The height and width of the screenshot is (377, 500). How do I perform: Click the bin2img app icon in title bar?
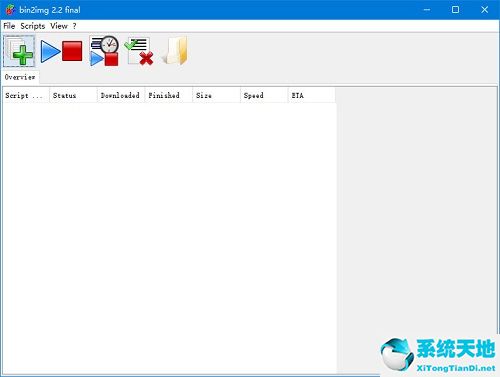[x=10, y=10]
